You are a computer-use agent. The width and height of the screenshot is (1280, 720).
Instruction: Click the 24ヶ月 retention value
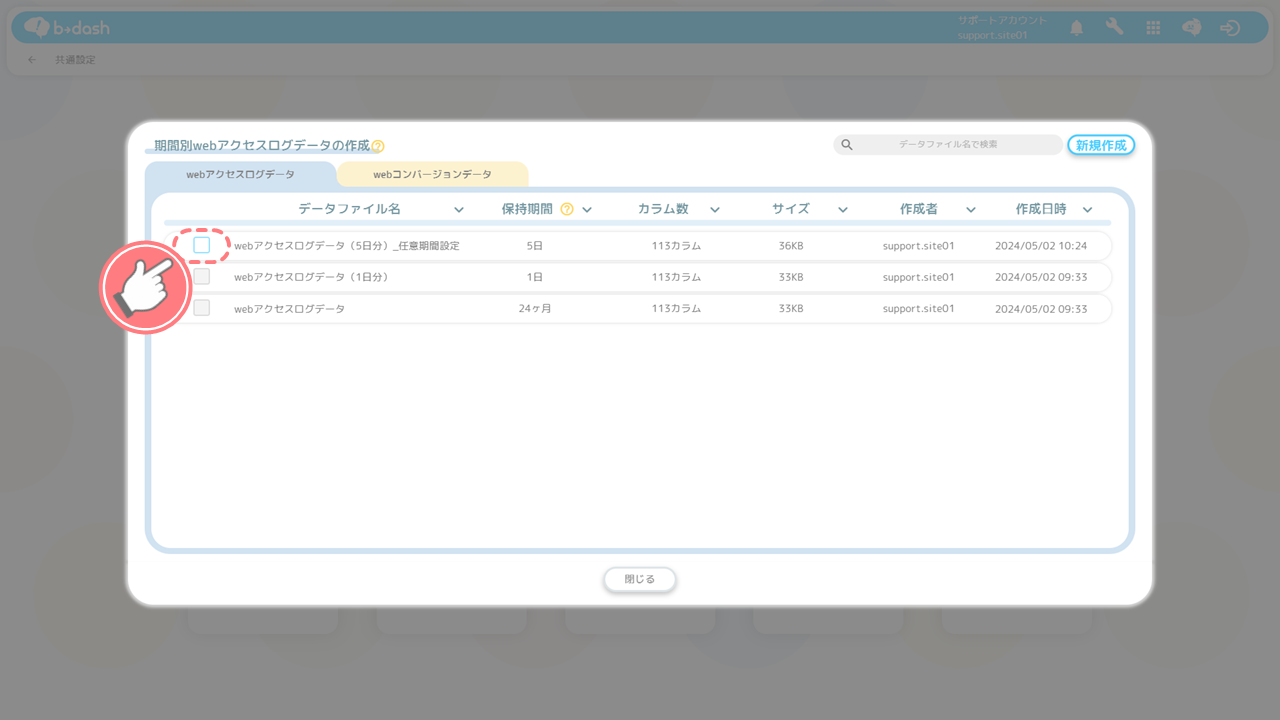point(535,309)
